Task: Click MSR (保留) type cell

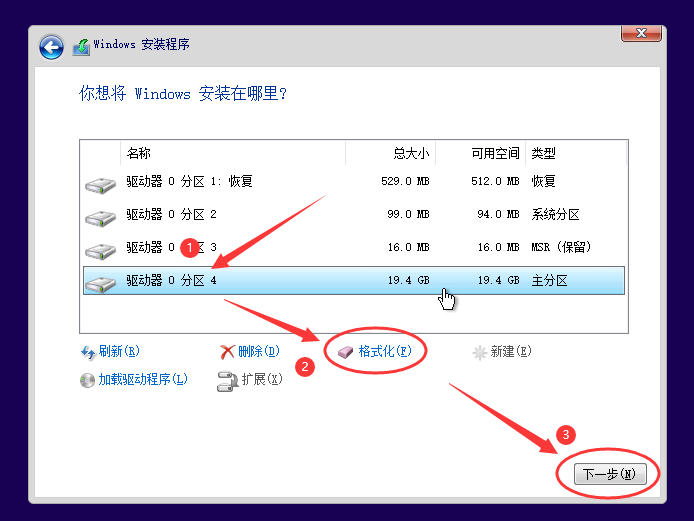Action: [x=561, y=247]
